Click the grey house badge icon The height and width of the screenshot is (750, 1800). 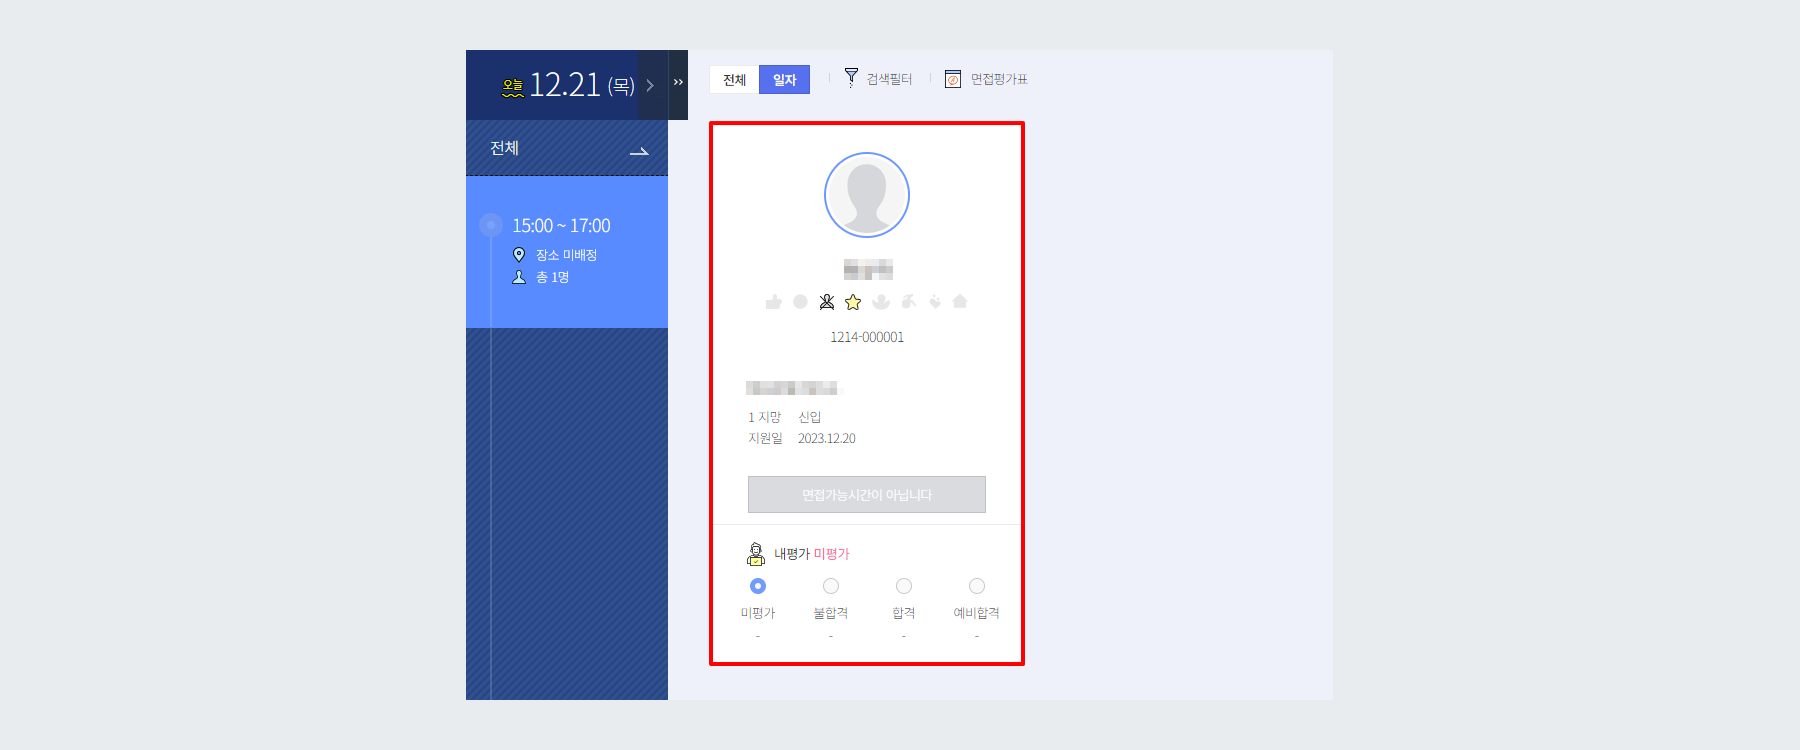(x=960, y=301)
